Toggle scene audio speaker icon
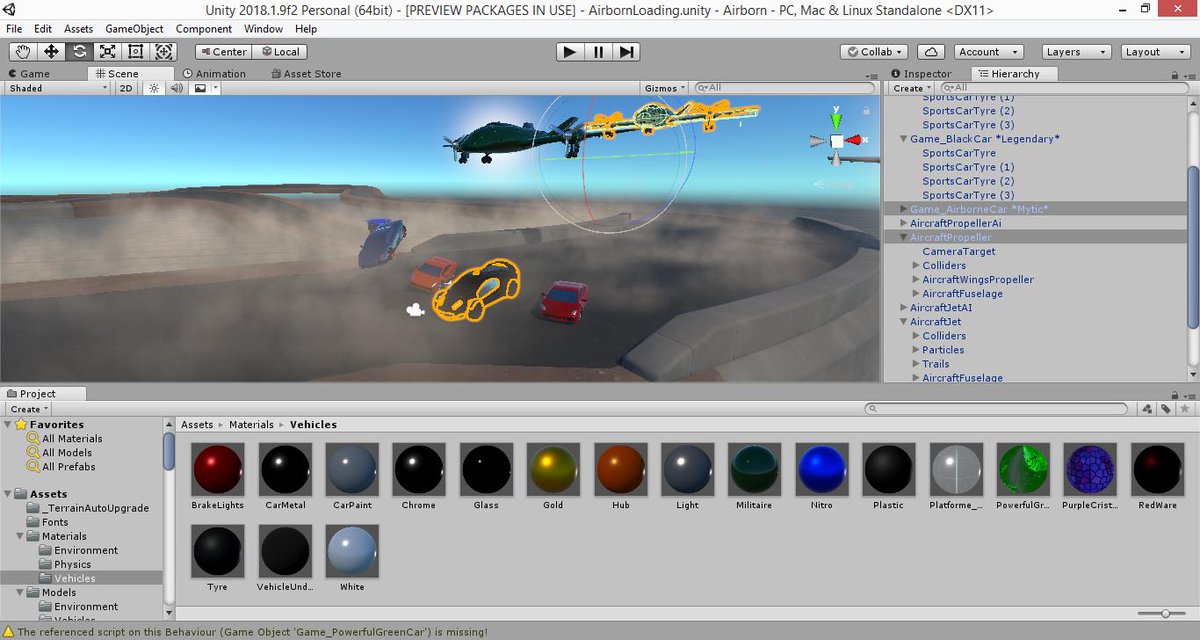The width and height of the screenshot is (1200, 640). click(x=177, y=88)
